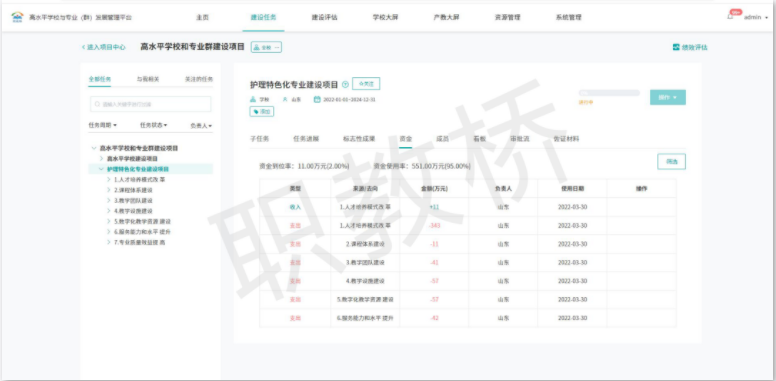The image size is (776, 381).
Task: Switch to the 看板 tab
Action: (479, 139)
